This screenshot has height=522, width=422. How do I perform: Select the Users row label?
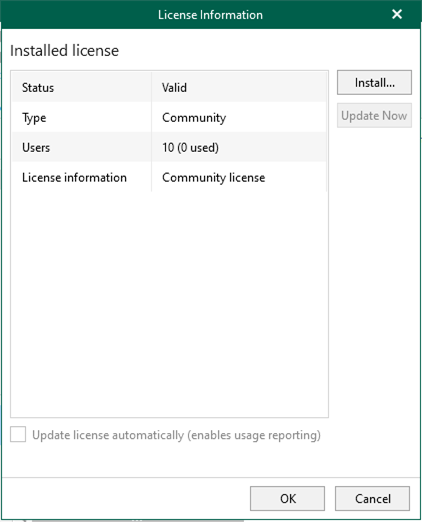click(36, 147)
